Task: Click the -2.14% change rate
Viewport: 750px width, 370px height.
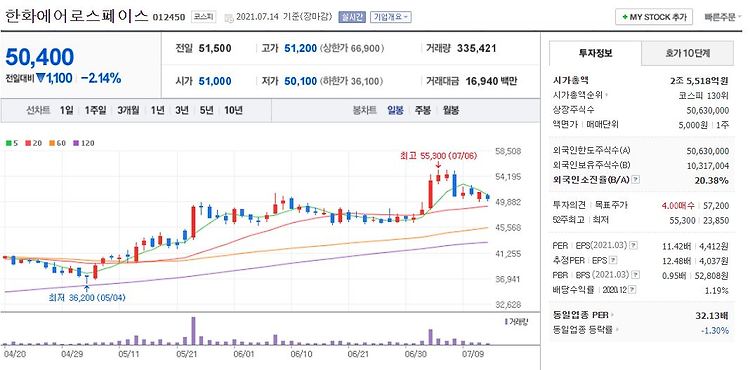Action: pyautogui.click(x=101, y=78)
